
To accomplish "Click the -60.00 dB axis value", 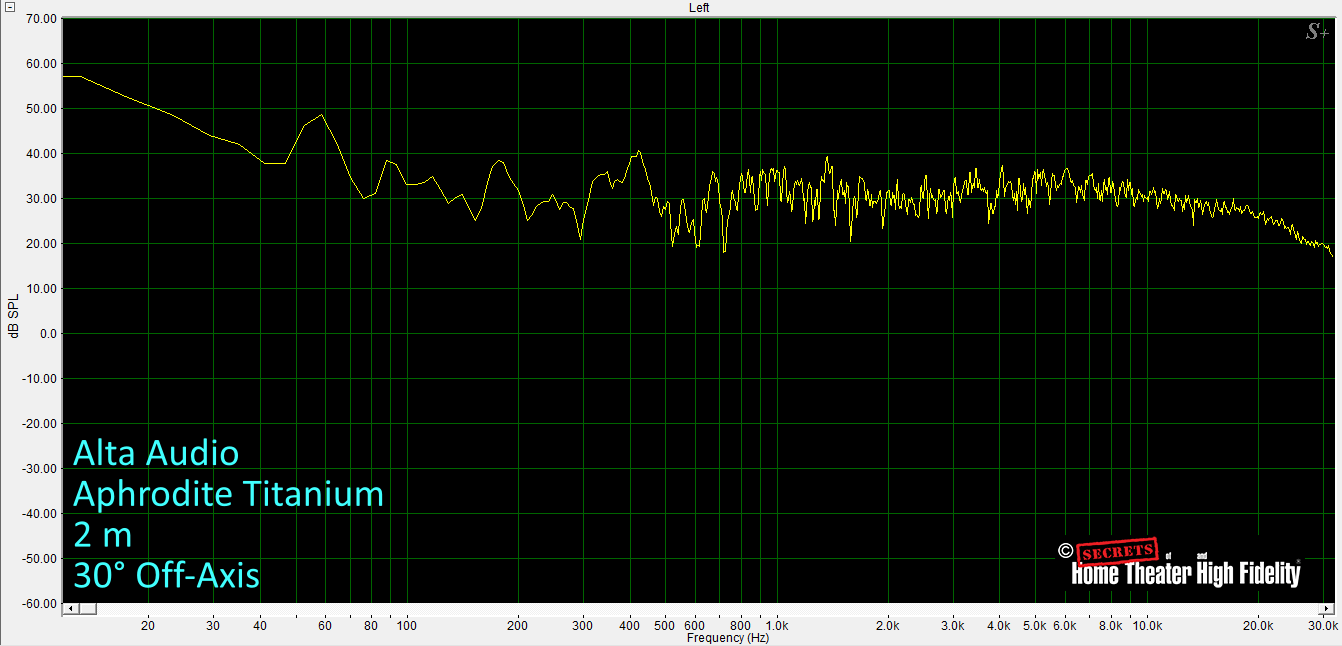I will 39,604.
